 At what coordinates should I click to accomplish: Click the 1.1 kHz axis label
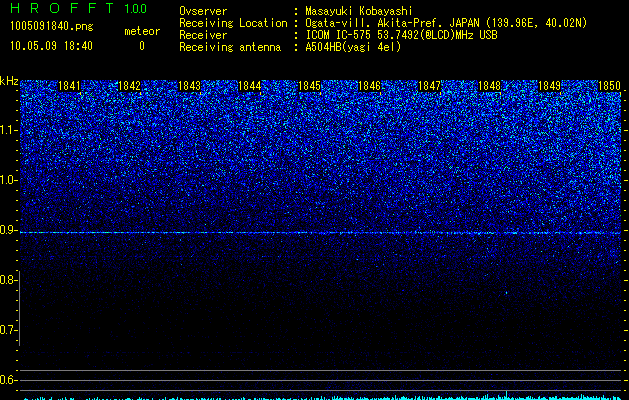8,130
